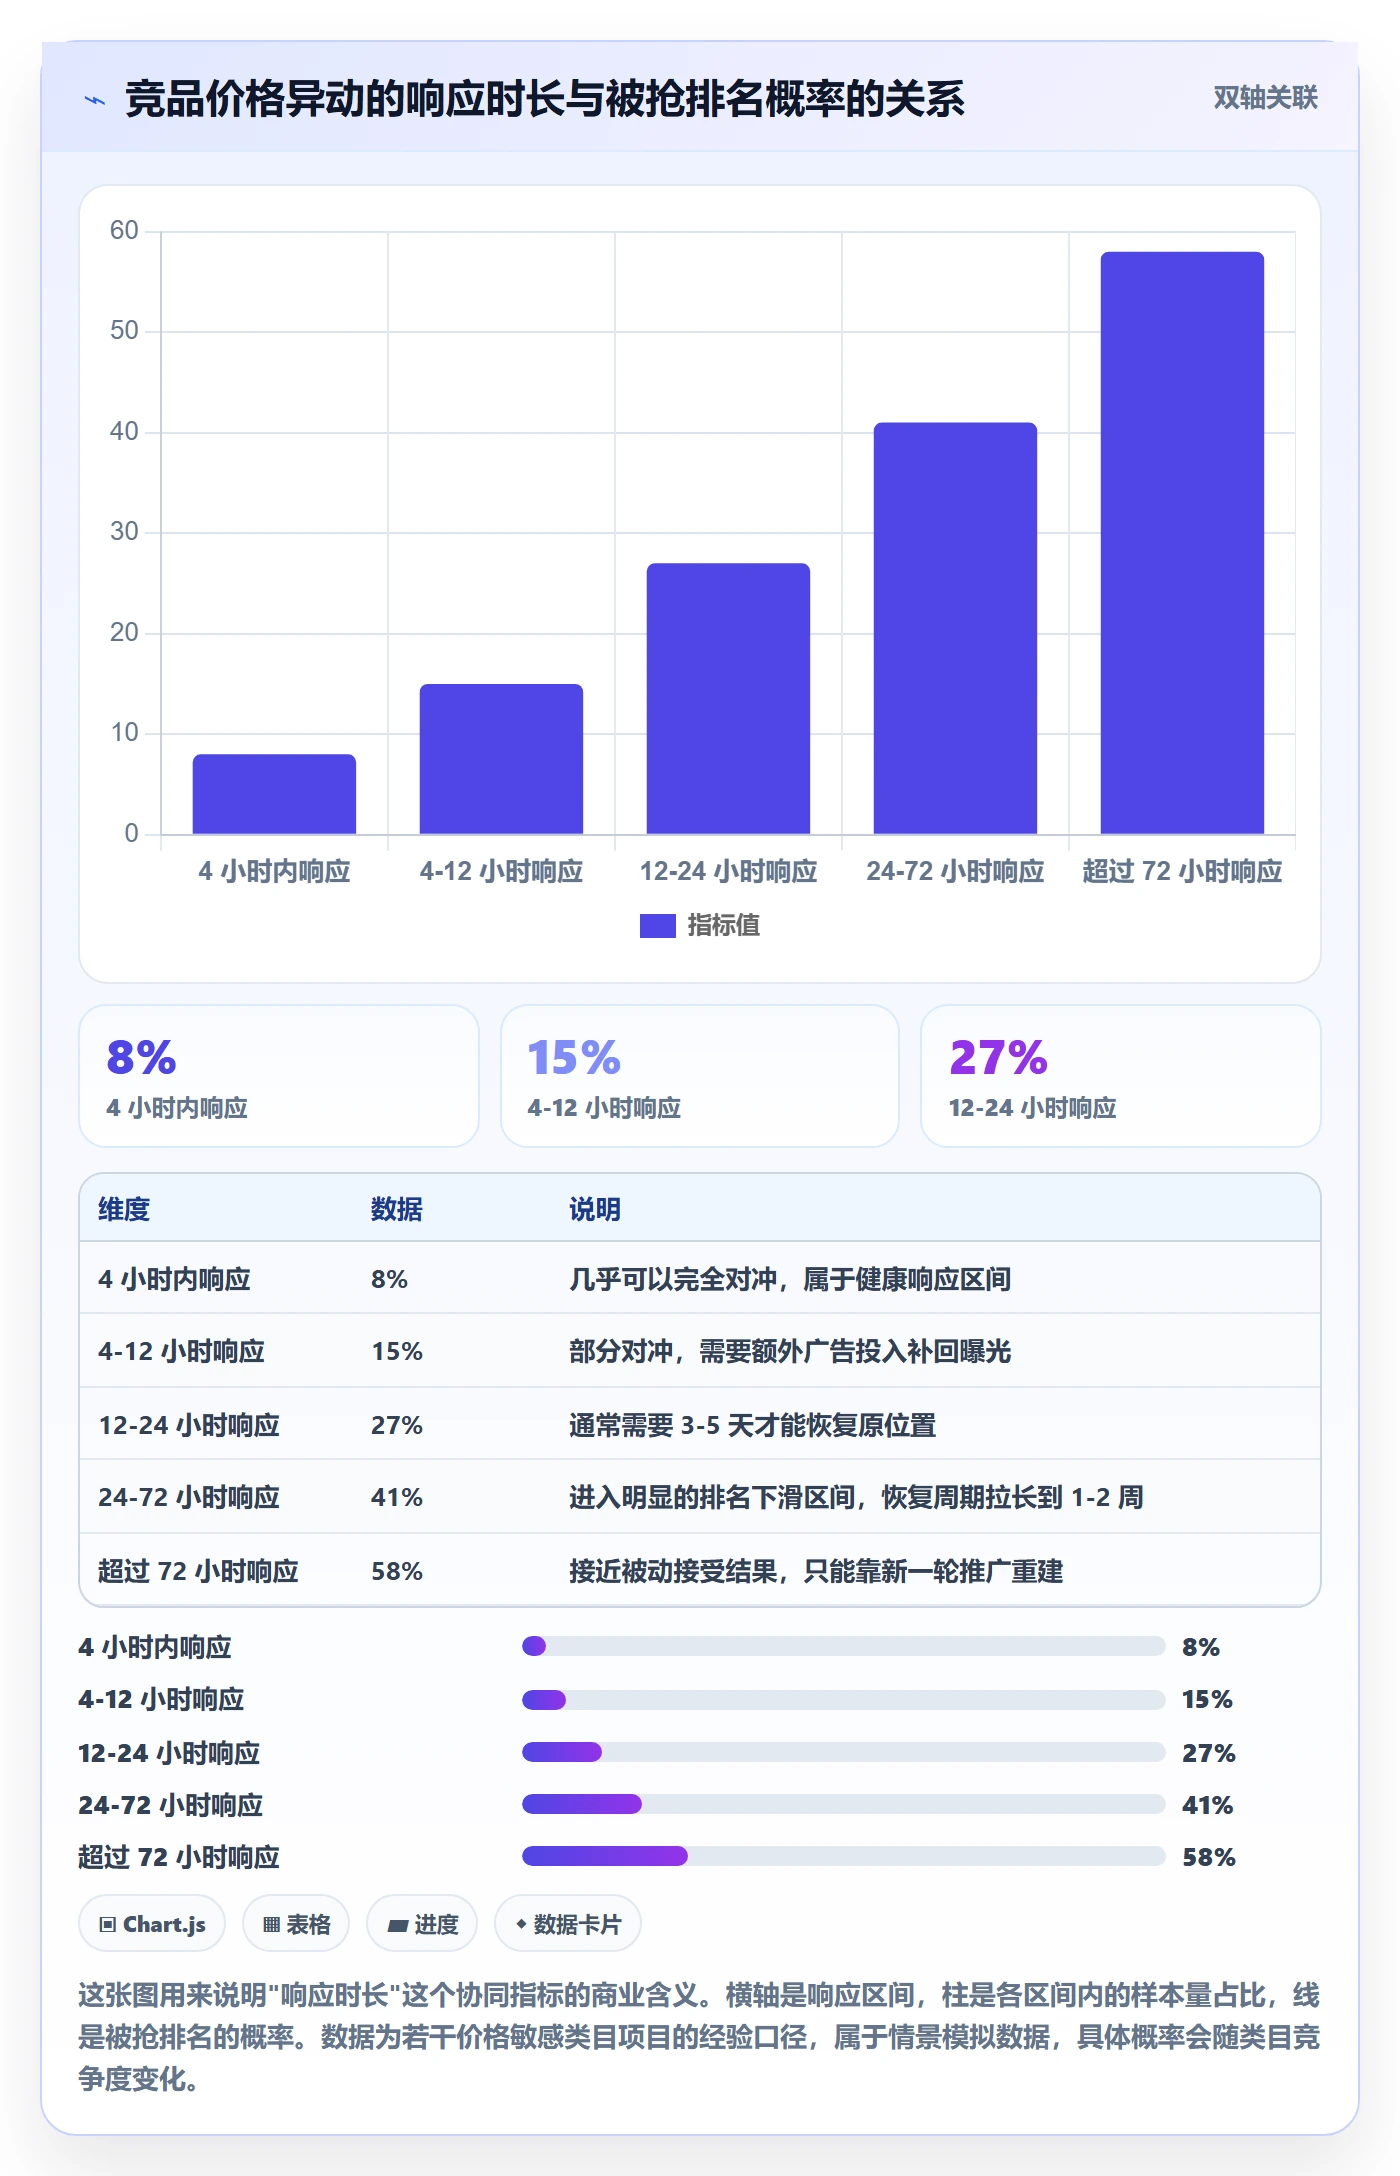Click the y-axis label 60 on the chart
This screenshot has height=2176, width=1400.
(x=124, y=231)
